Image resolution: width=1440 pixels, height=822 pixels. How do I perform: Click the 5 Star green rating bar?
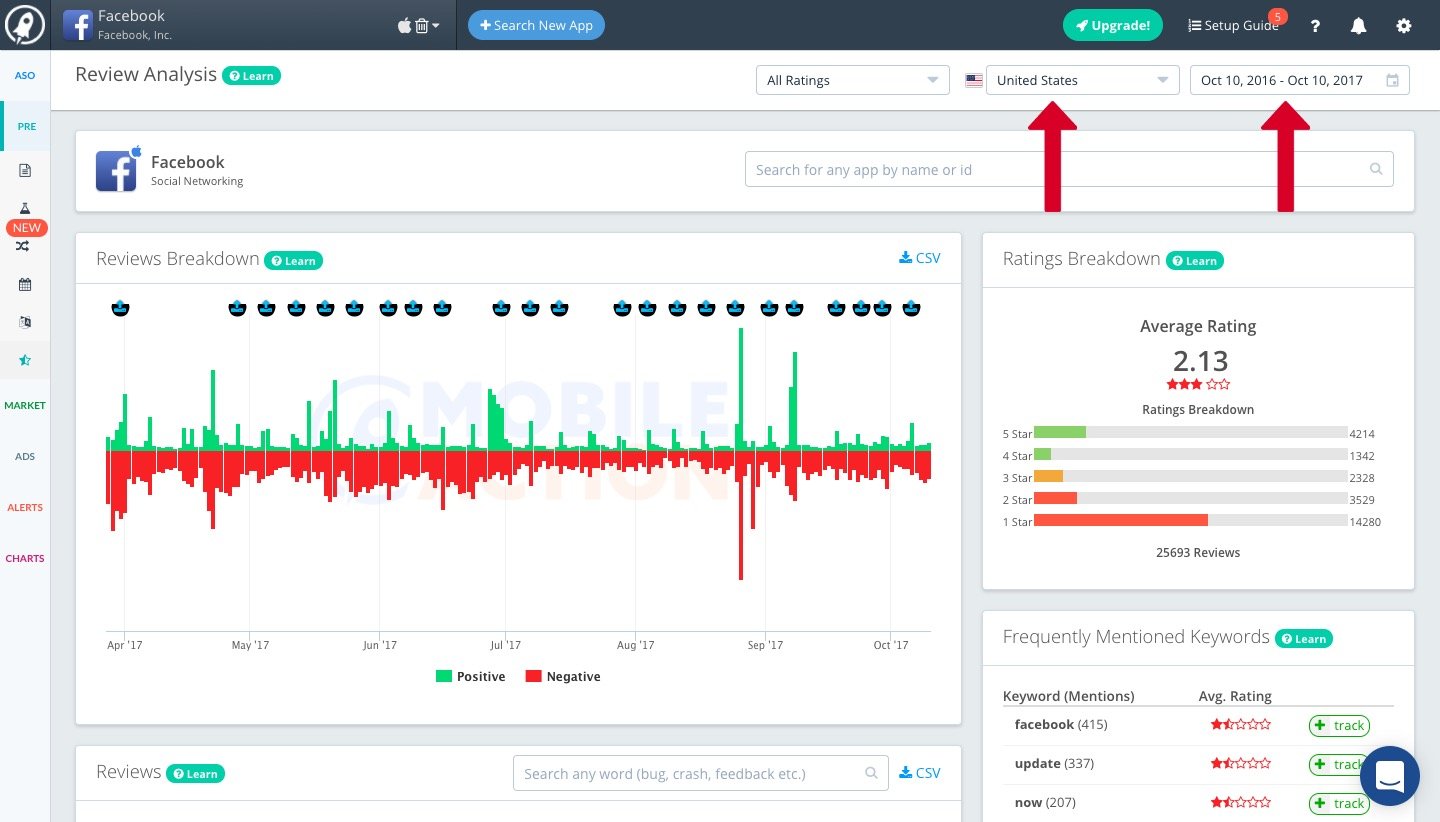[x=1060, y=433]
